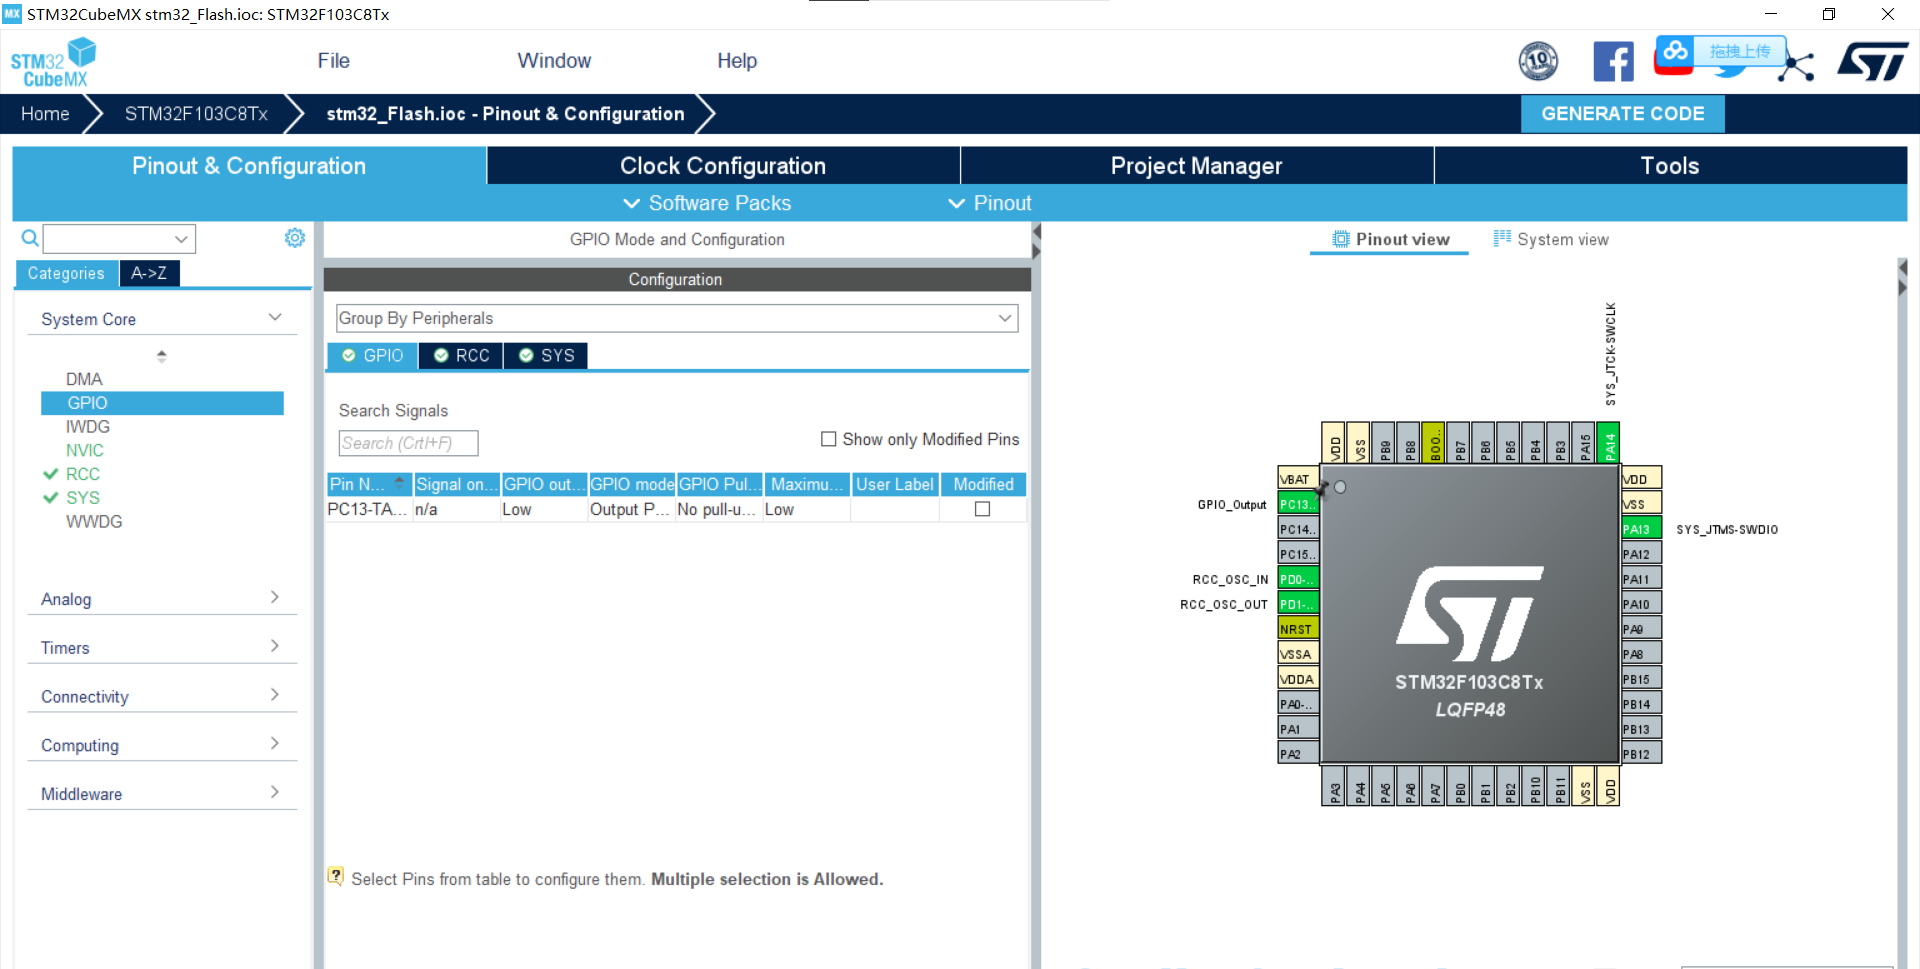The image size is (1920, 969).
Task: Click the search magnifier icon
Action: [30, 238]
